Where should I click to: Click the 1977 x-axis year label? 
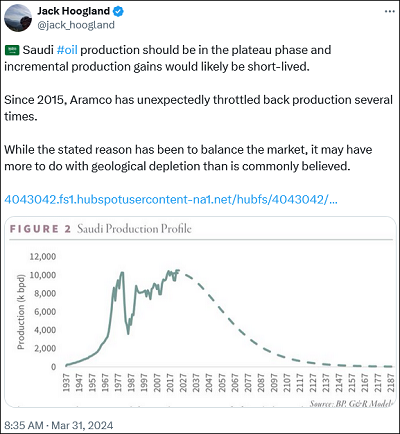(x=118, y=383)
